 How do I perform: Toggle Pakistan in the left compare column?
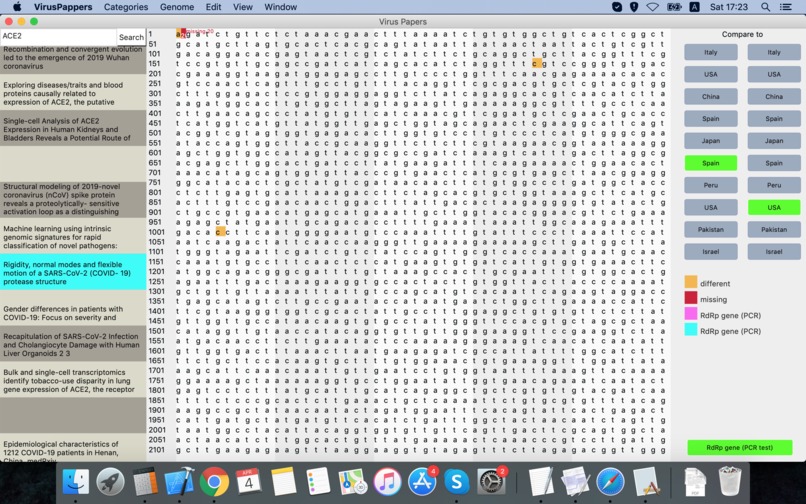(710, 229)
